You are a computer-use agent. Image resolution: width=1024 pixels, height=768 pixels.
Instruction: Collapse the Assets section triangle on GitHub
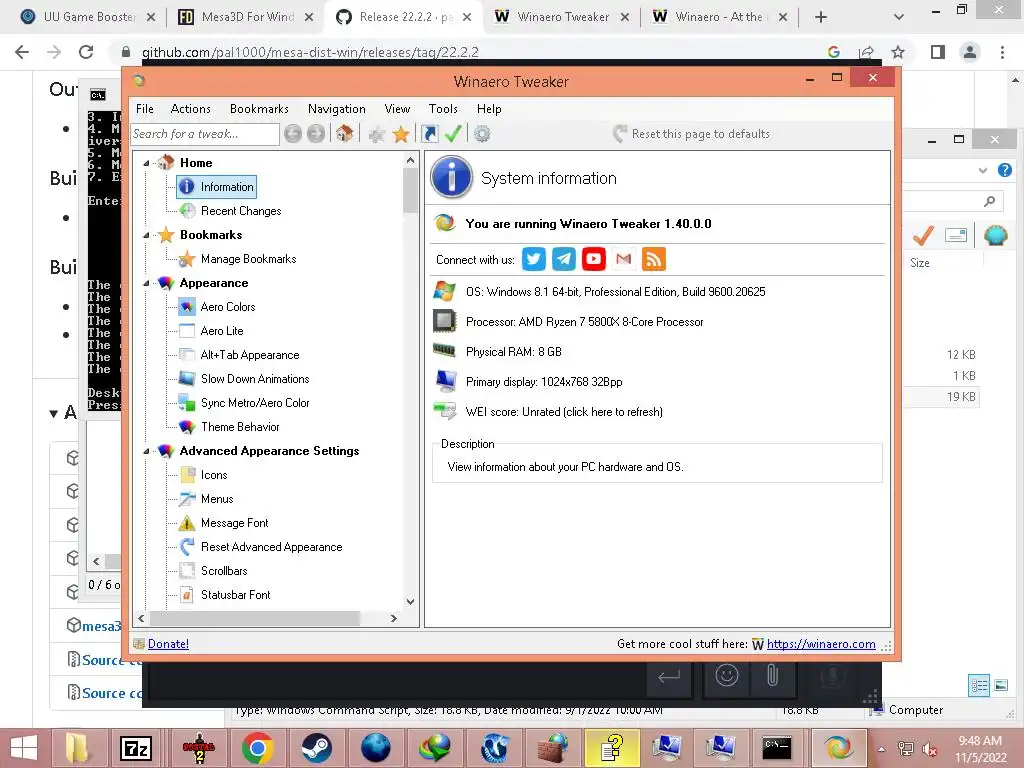pyautogui.click(x=54, y=413)
